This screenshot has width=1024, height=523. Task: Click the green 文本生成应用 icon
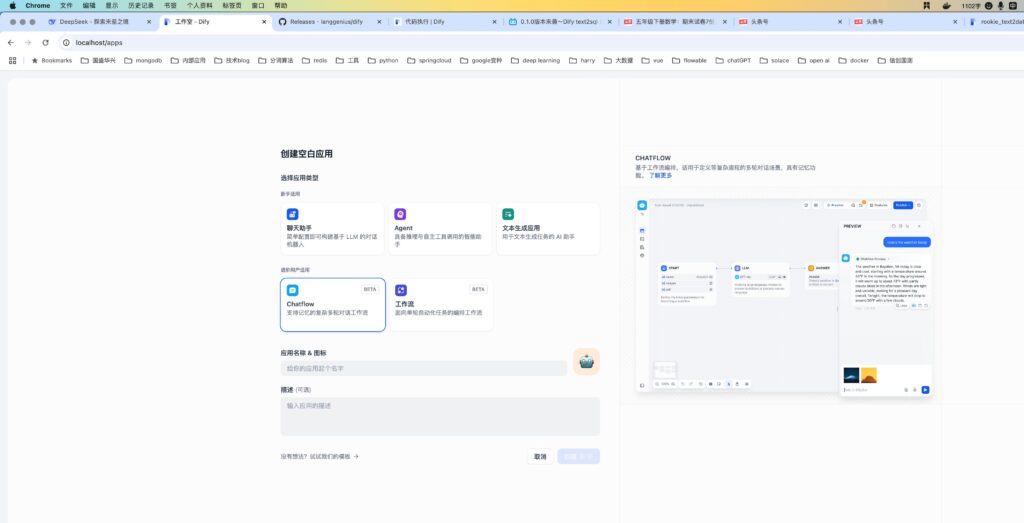coord(508,214)
